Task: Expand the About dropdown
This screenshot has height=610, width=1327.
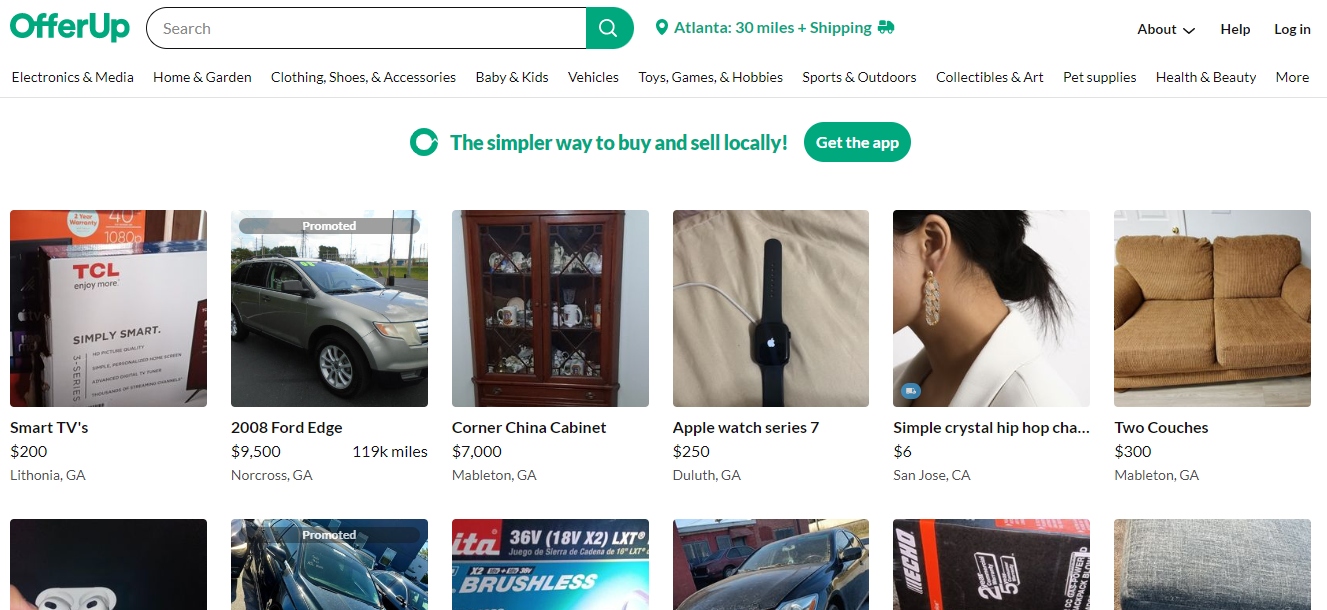Action: [1166, 29]
